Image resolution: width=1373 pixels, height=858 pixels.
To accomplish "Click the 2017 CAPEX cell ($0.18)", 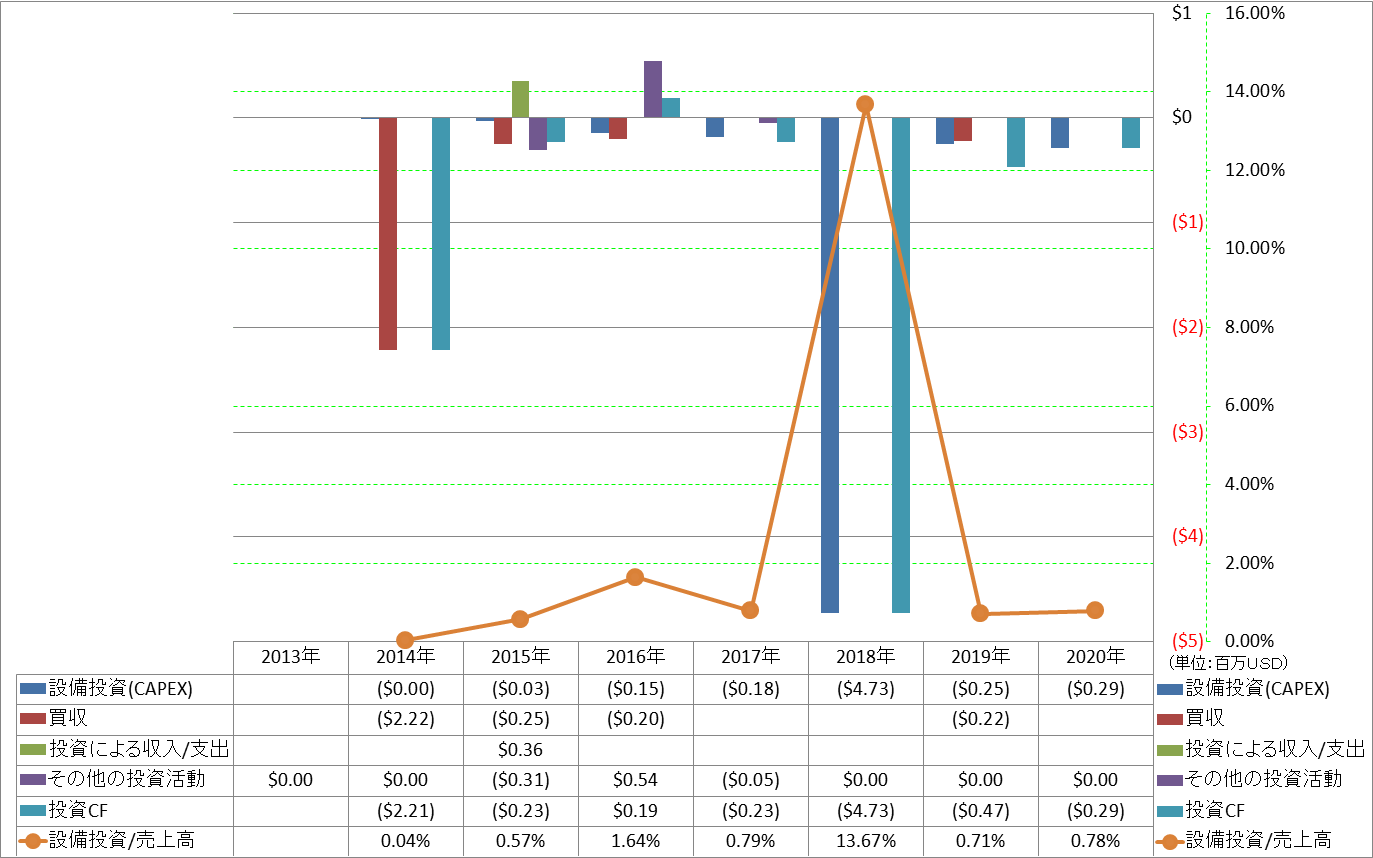I will (750, 688).
